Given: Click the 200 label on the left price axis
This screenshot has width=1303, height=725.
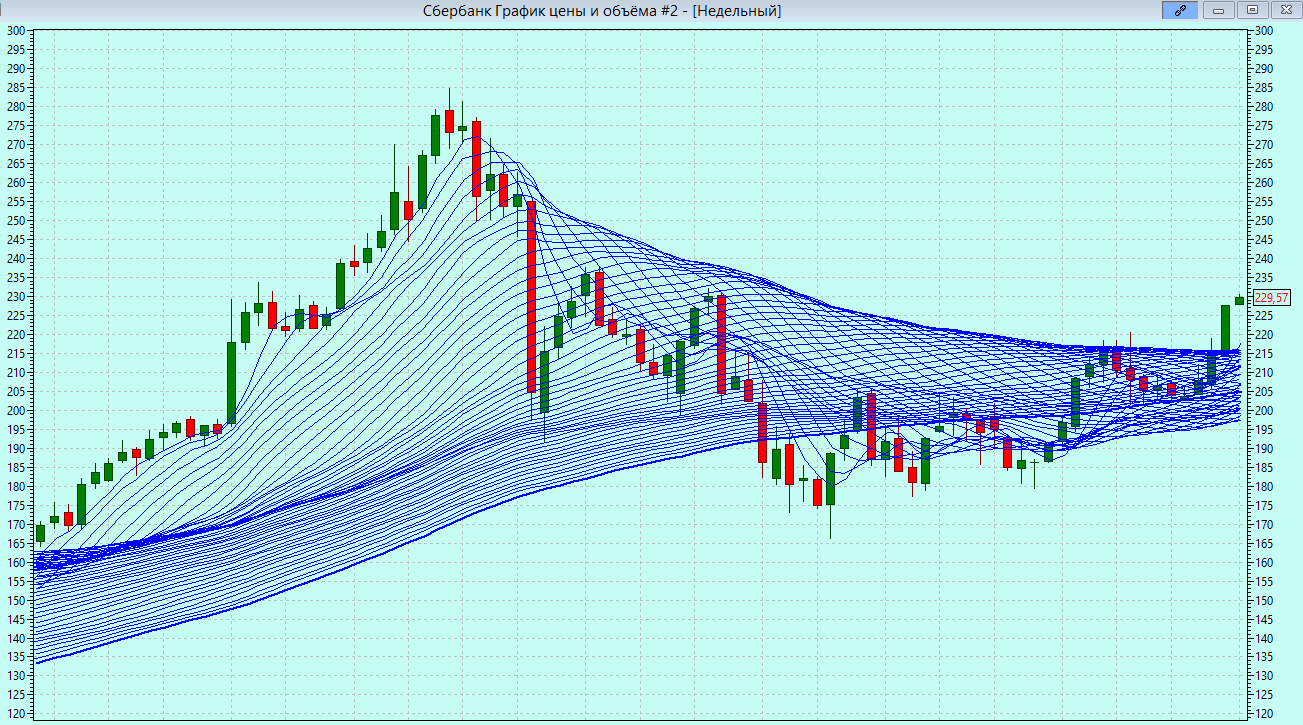Looking at the screenshot, I should coord(16,411).
